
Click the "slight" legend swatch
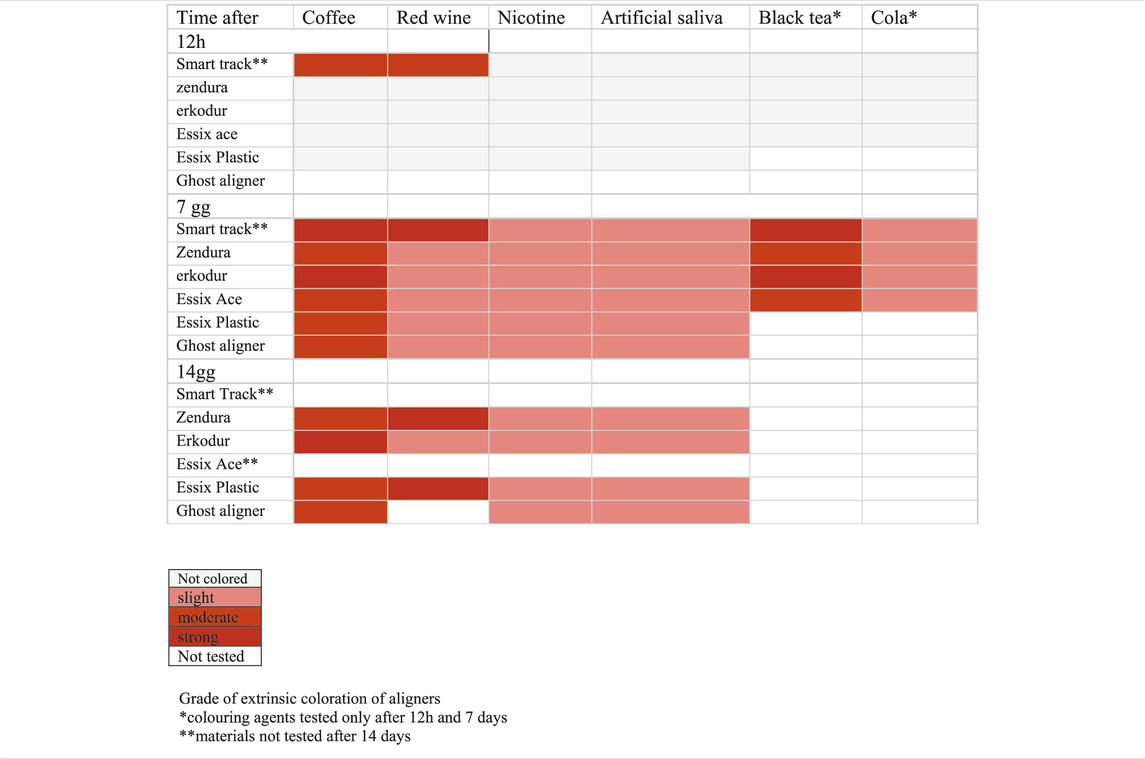tap(215, 598)
